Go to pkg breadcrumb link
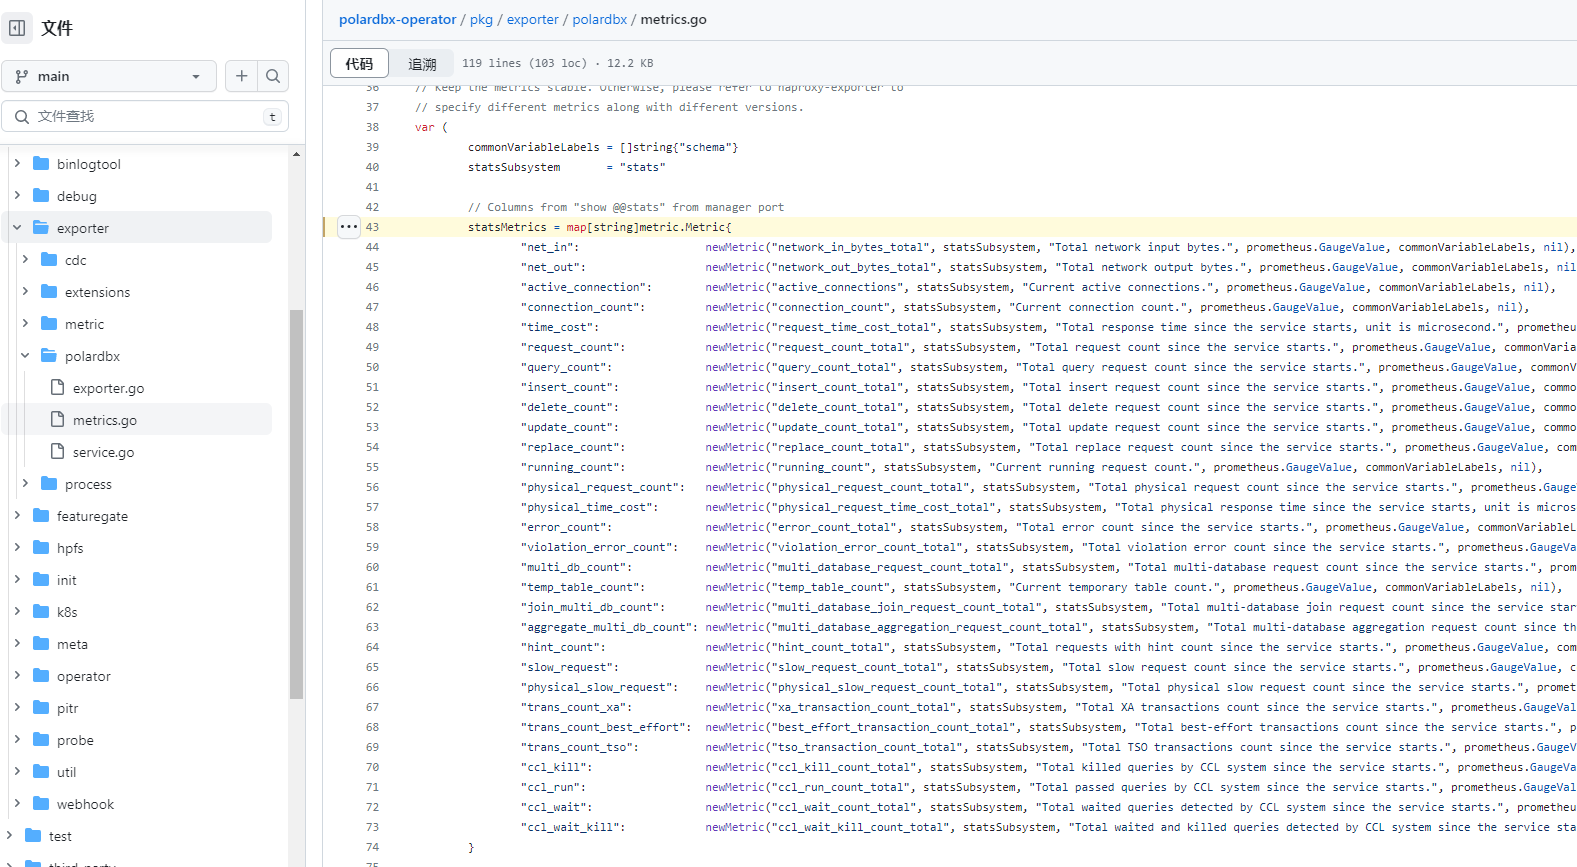The height and width of the screenshot is (867, 1577). pyautogui.click(x=481, y=19)
